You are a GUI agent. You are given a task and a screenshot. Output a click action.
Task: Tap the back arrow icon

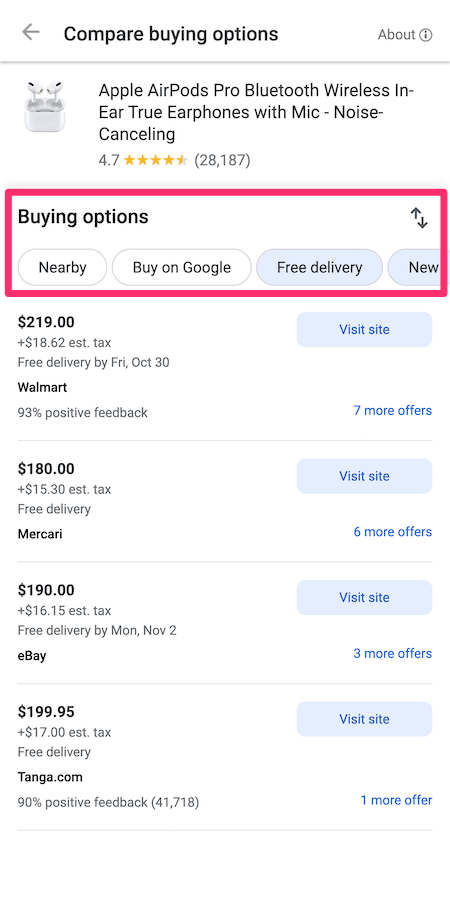[30, 32]
